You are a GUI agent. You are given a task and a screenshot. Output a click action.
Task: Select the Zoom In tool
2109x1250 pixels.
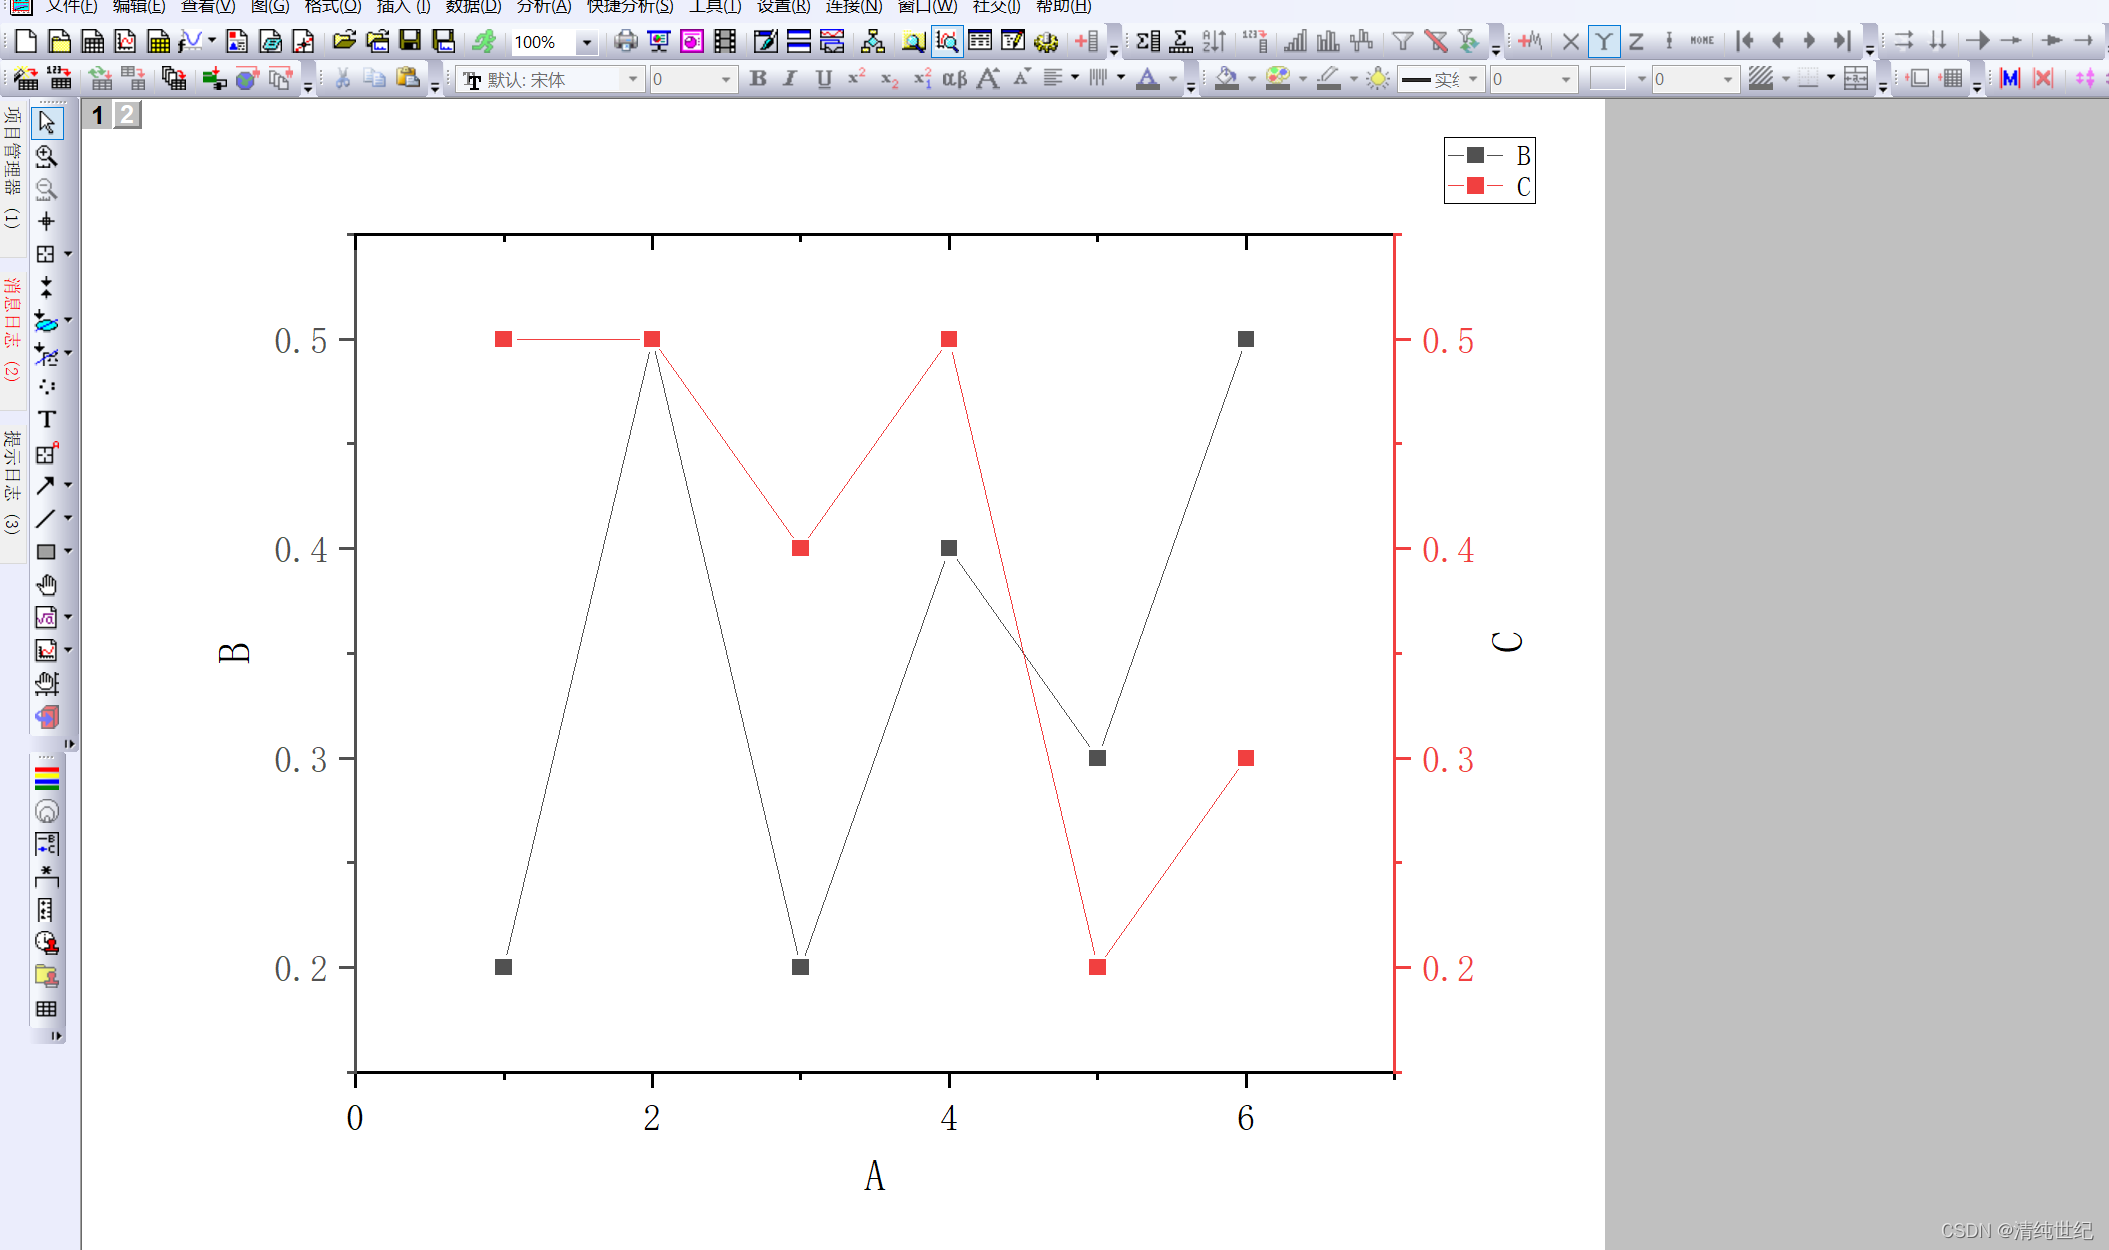[46, 156]
